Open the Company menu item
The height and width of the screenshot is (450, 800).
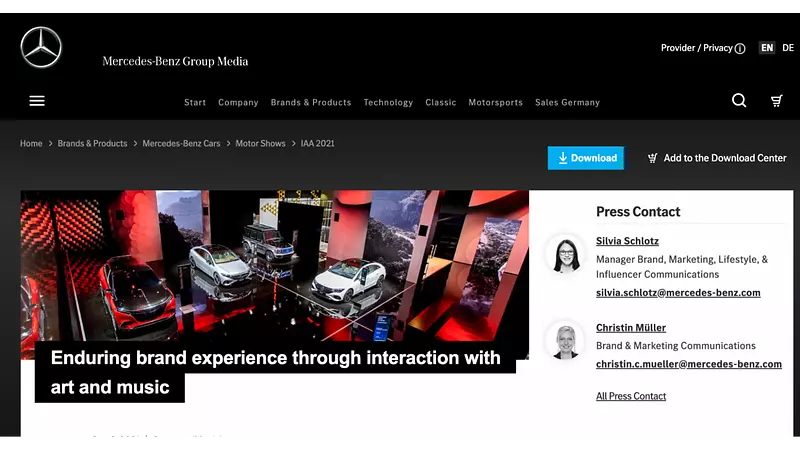238,103
